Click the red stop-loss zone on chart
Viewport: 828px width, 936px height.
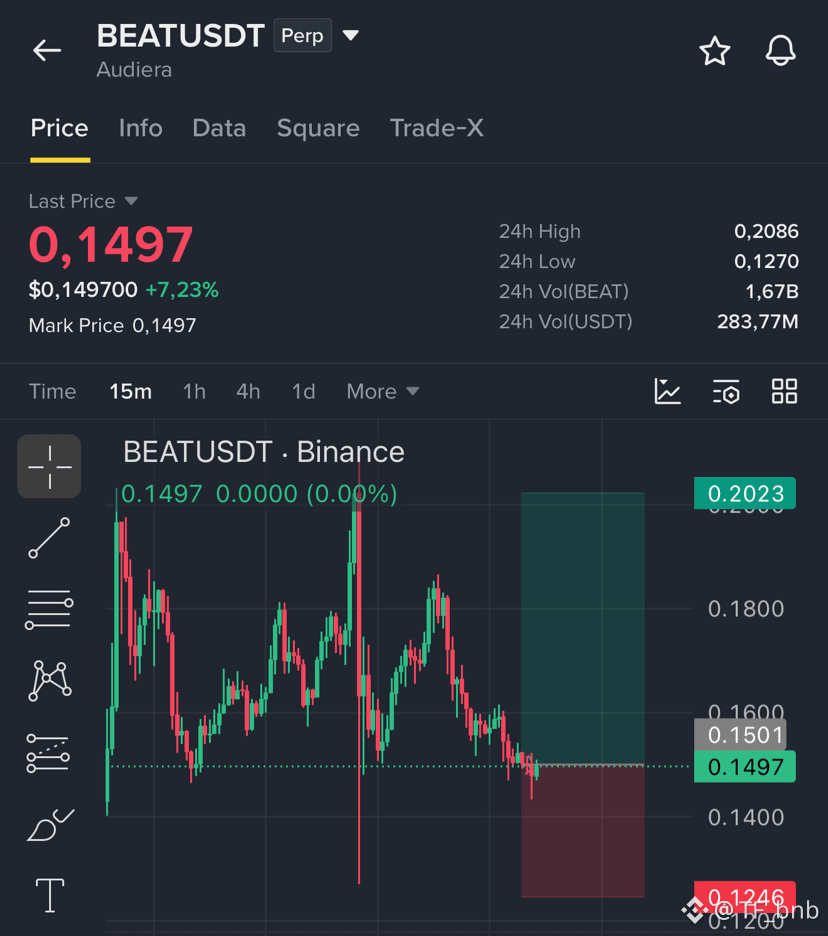click(583, 831)
